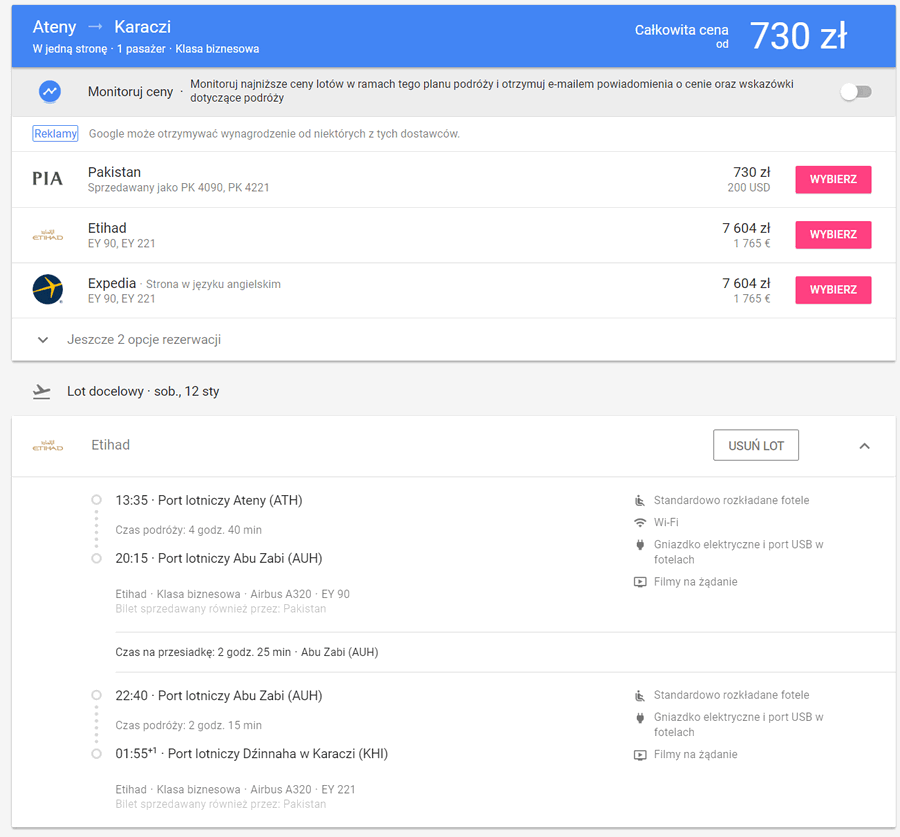Click the blue price tracking trend icon
The height and width of the screenshot is (837, 900).
[50, 91]
